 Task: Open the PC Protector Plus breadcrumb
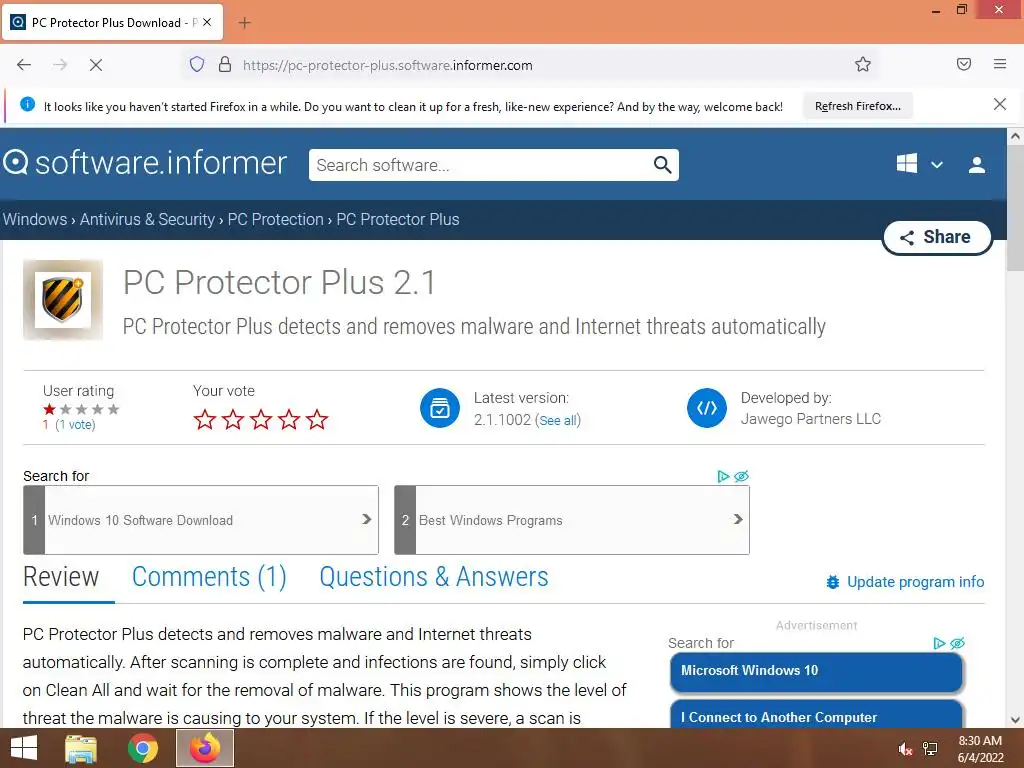[398, 219]
